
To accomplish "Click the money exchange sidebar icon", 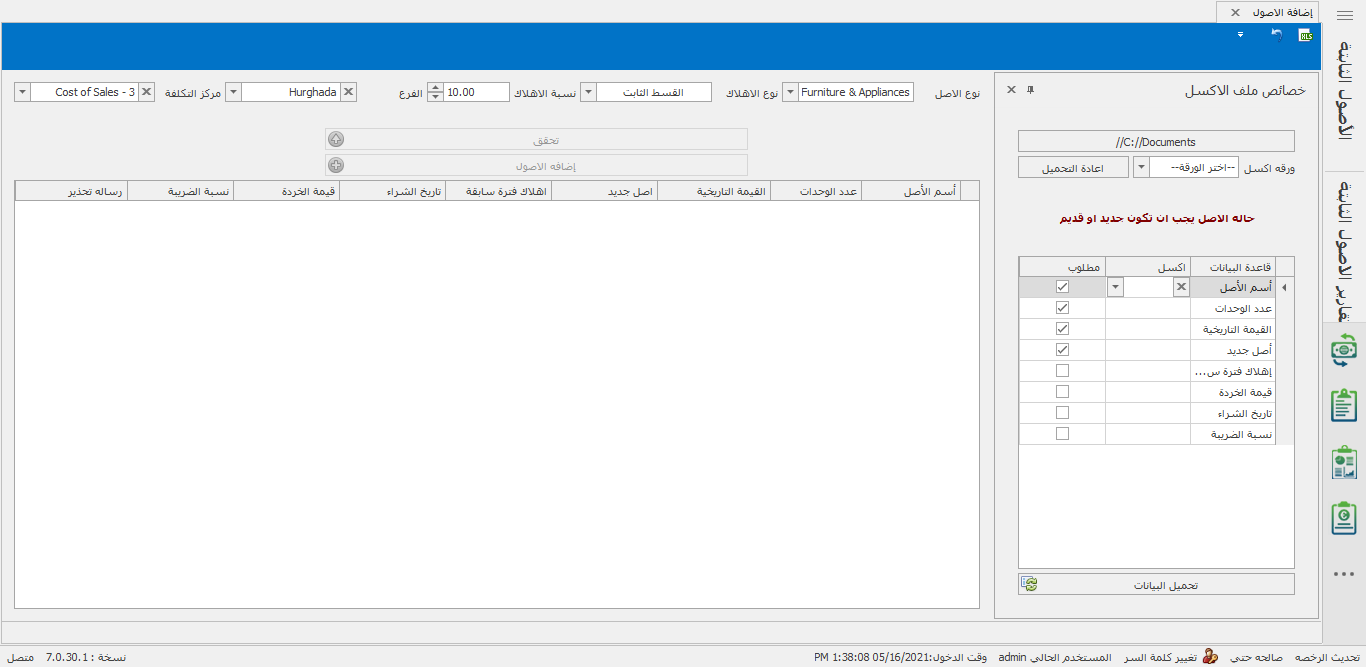I will point(1344,350).
